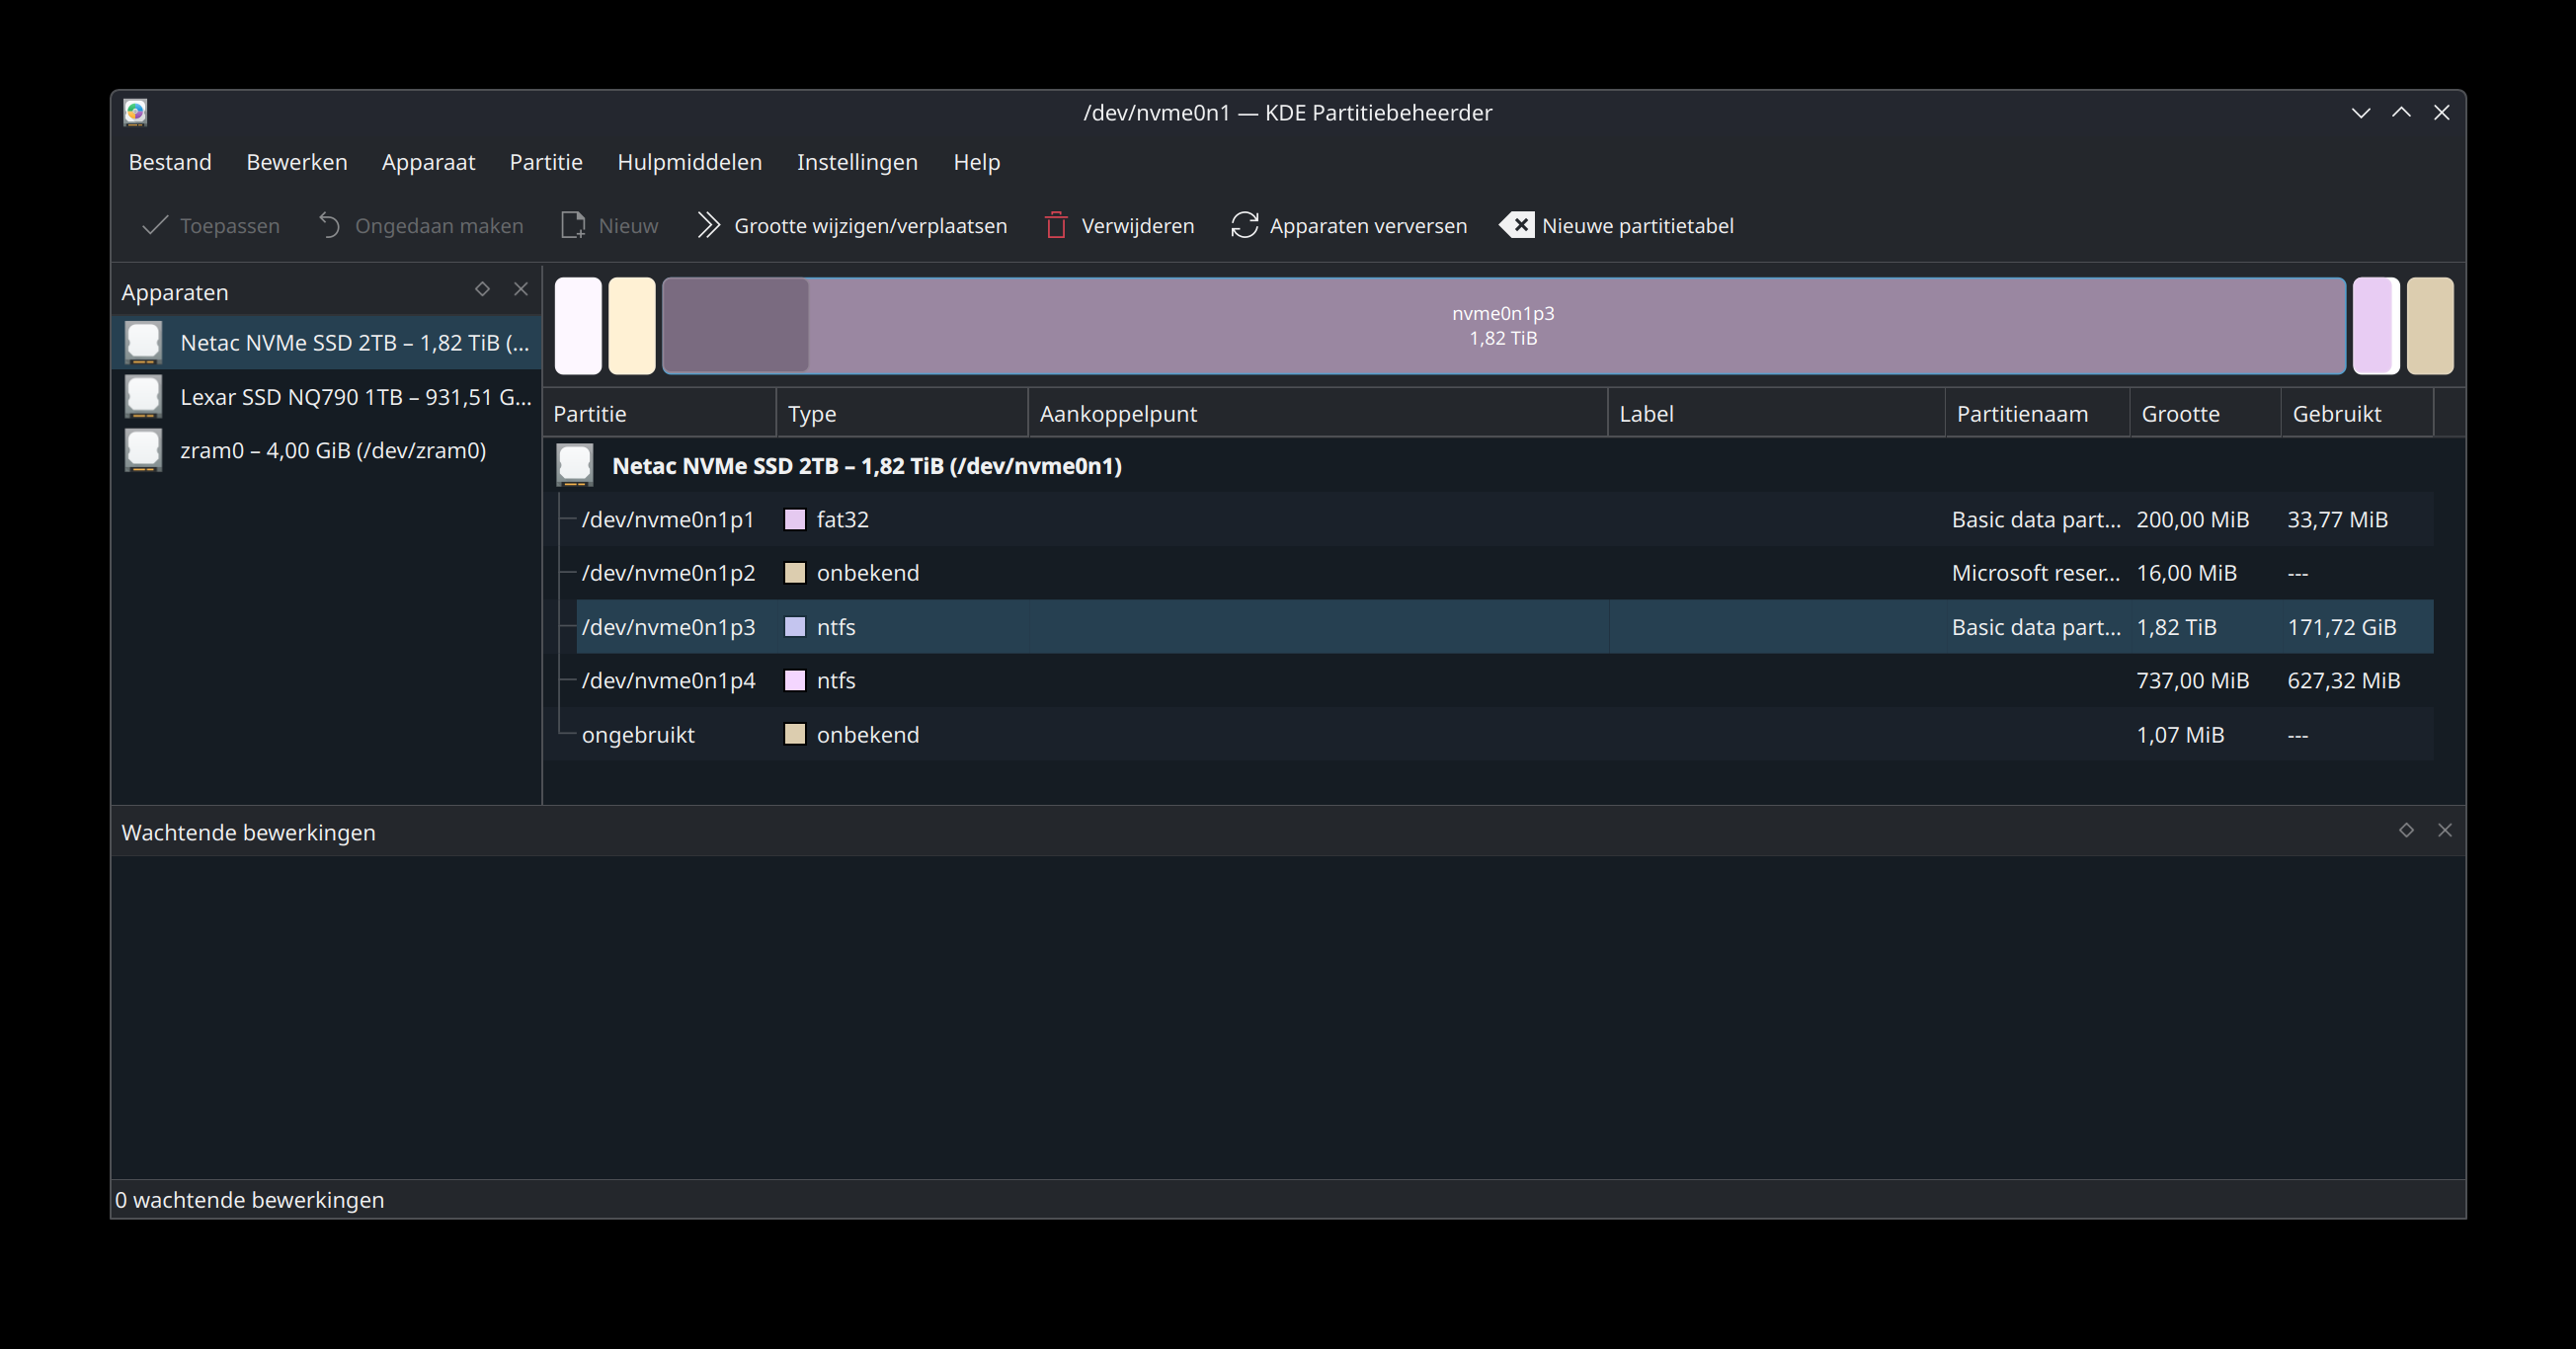Click the Nieuw document icon
2576x1349 pixels.
[x=573, y=225]
